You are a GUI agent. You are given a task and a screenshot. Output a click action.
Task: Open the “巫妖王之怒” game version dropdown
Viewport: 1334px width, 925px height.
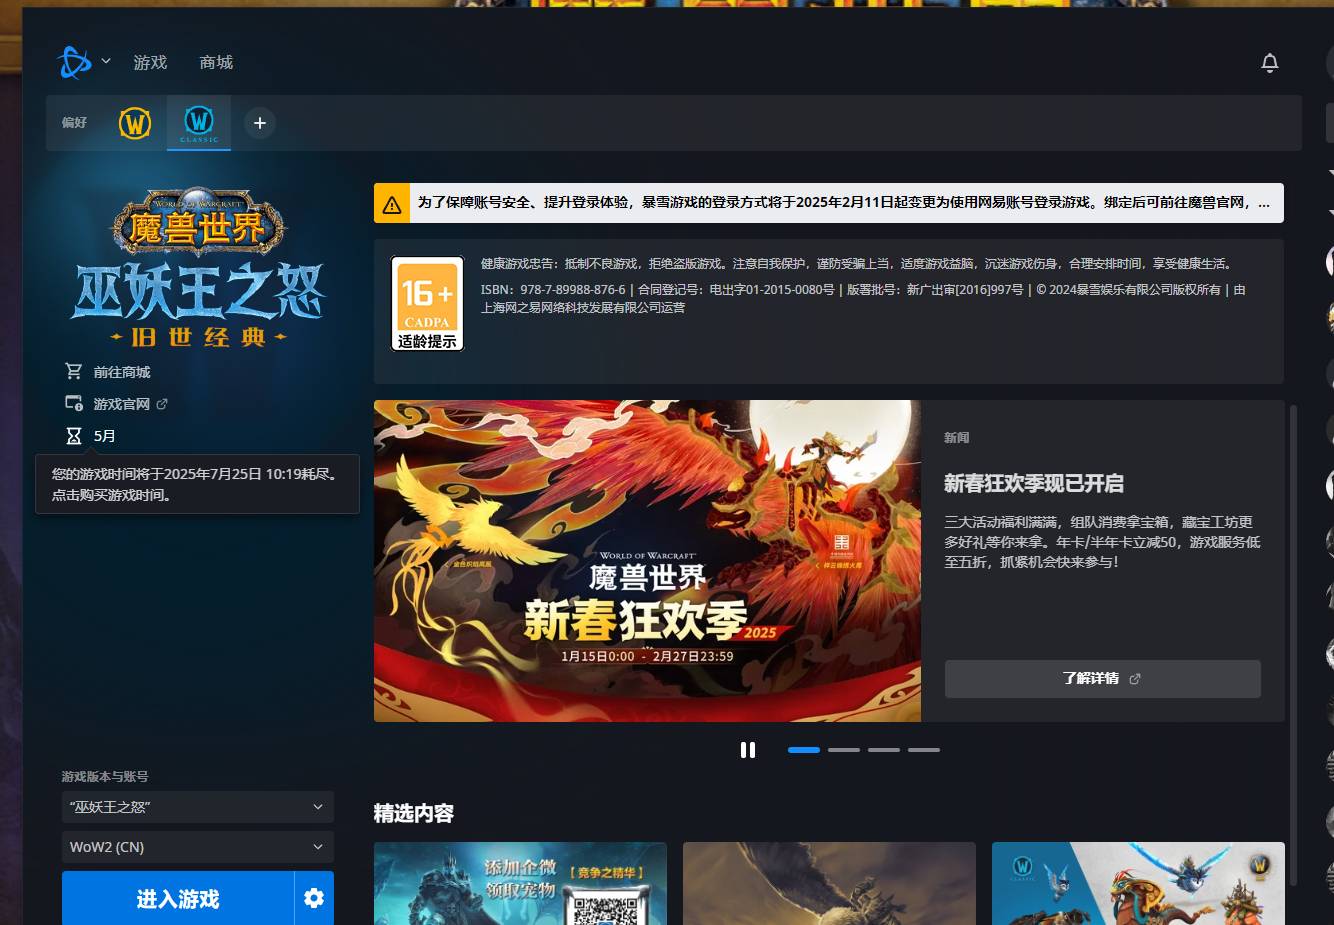pos(198,807)
